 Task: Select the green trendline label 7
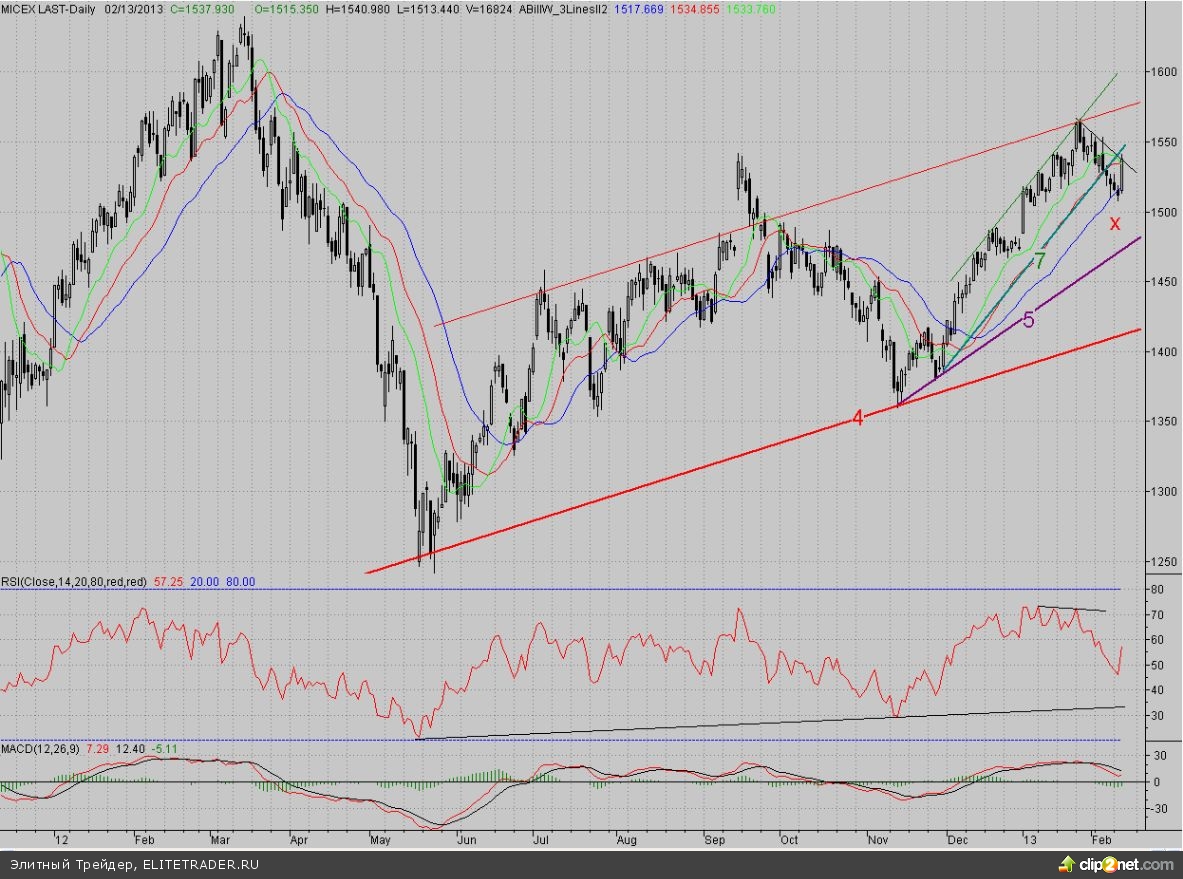pos(1040,261)
